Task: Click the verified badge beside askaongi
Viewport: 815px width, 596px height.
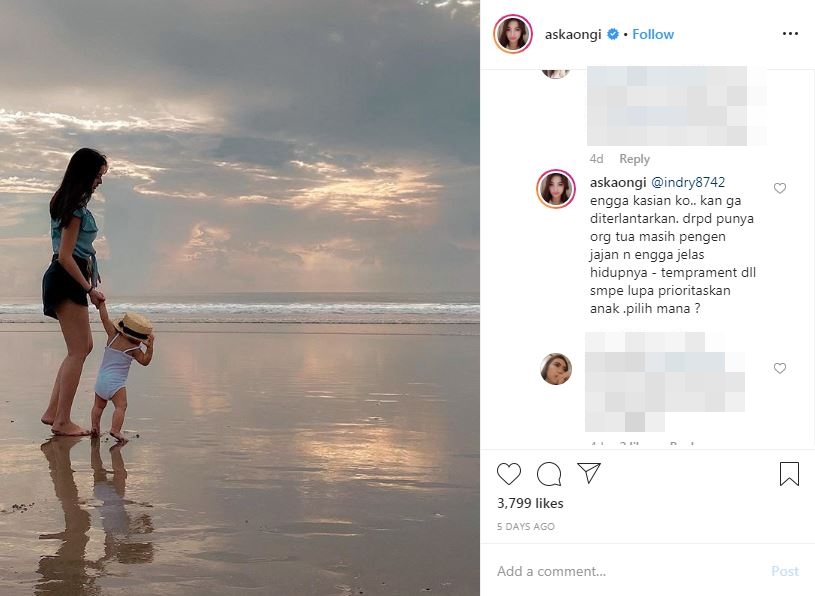Action: tap(613, 33)
